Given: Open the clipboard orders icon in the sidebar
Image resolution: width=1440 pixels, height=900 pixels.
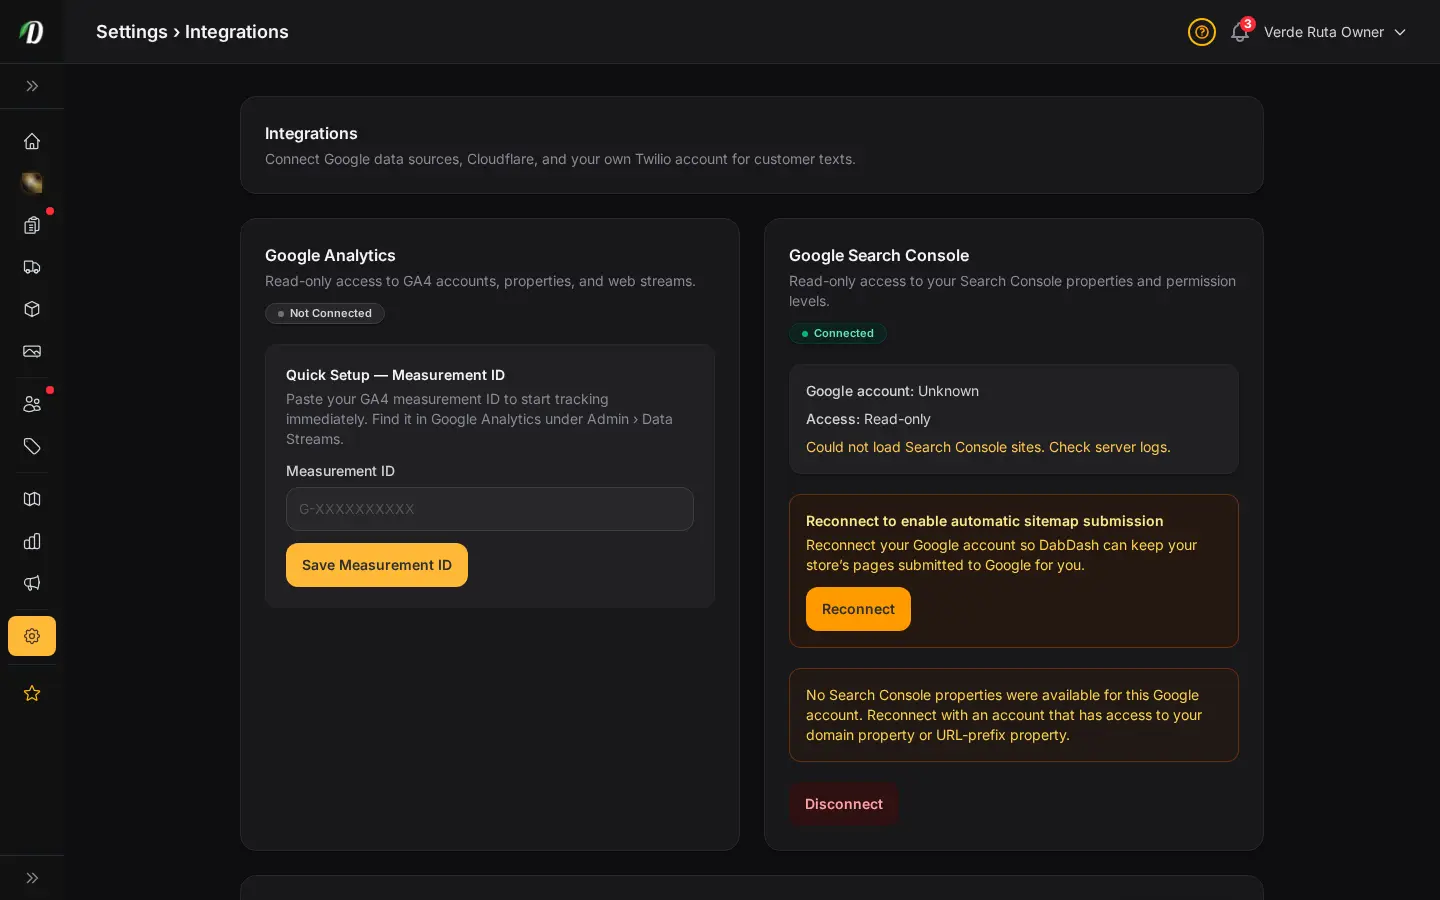Looking at the screenshot, I should click(x=32, y=225).
